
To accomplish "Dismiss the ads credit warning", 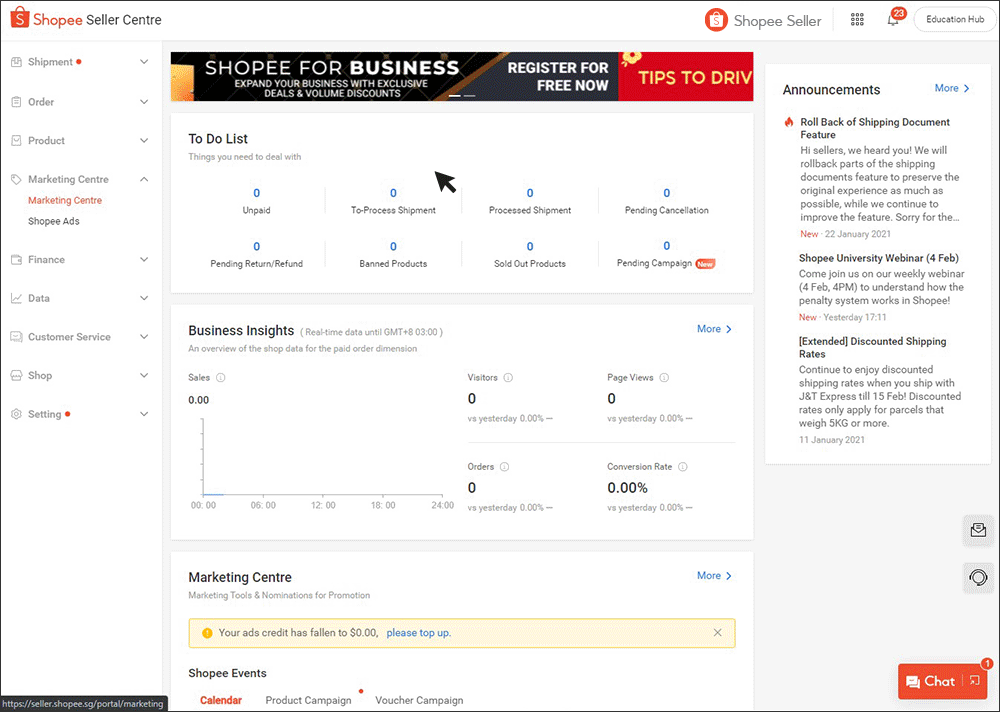I will click(x=717, y=633).
